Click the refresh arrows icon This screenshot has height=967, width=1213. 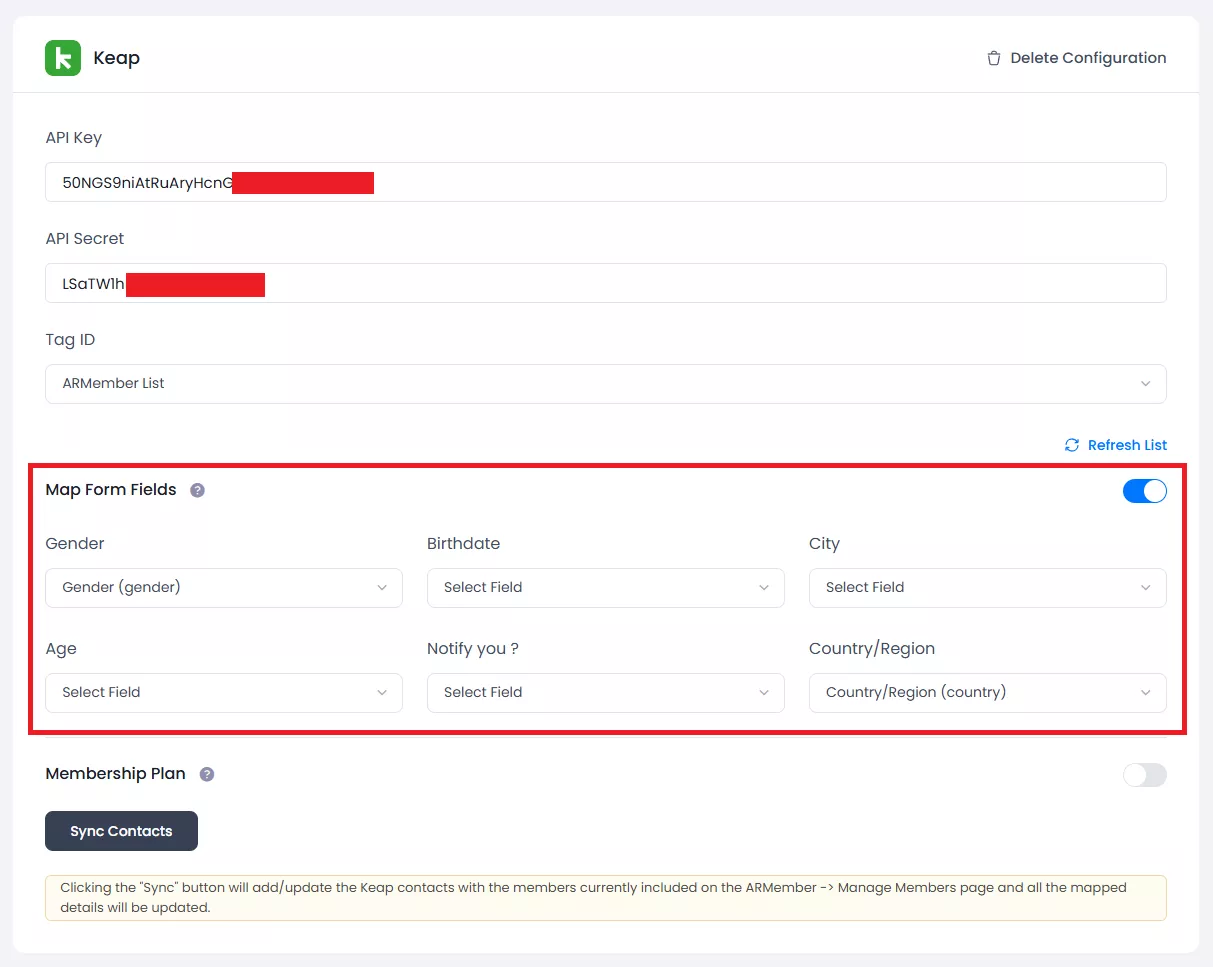coord(1072,445)
